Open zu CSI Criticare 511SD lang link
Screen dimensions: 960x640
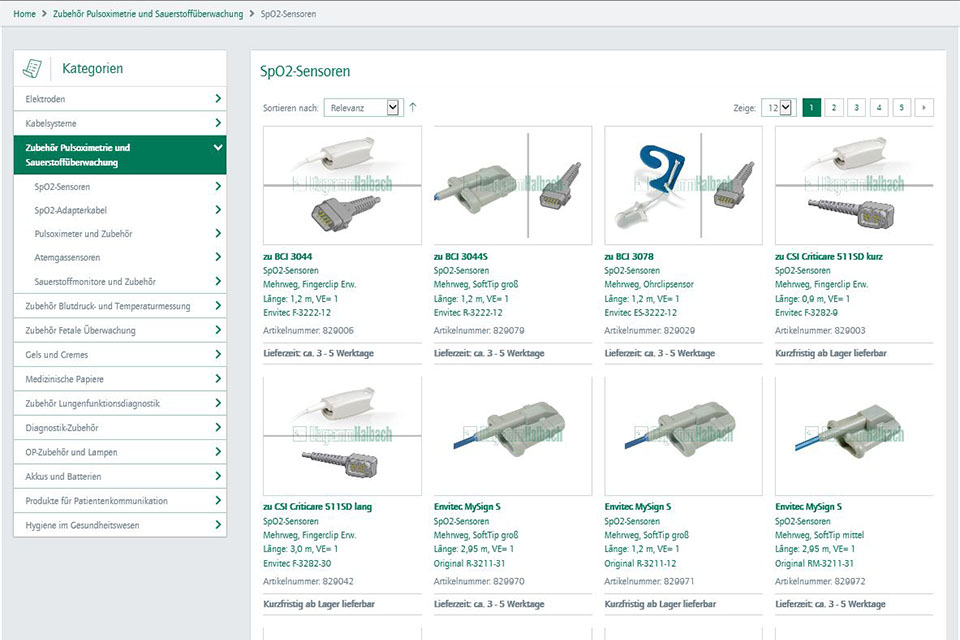[317, 506]
